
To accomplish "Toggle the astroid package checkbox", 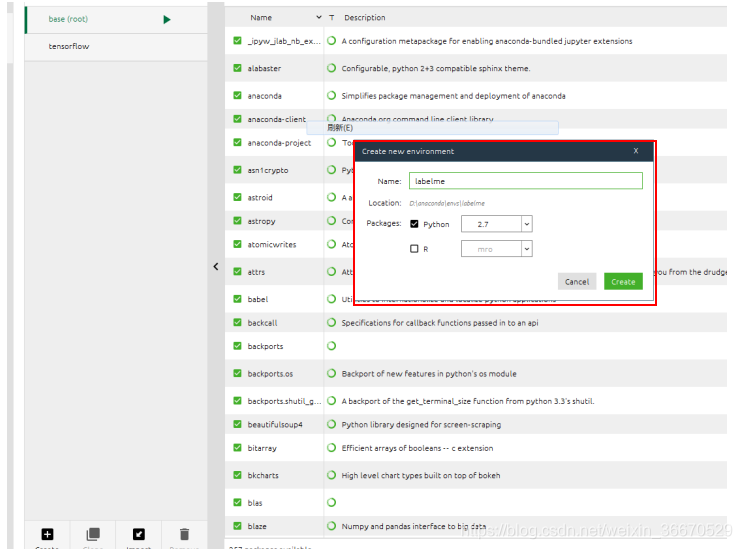I will click(238, 197).
